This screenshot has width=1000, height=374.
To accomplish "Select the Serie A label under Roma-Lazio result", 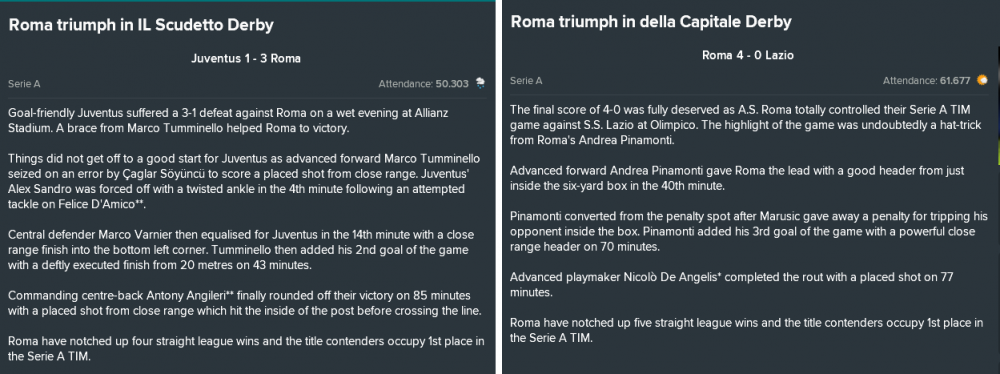I will (x=526, y=80).
